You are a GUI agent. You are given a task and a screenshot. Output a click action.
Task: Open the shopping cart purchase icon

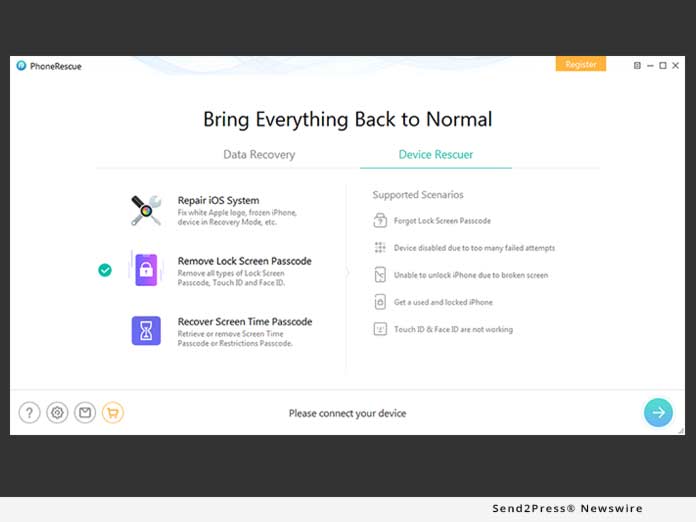click(113, 412)
